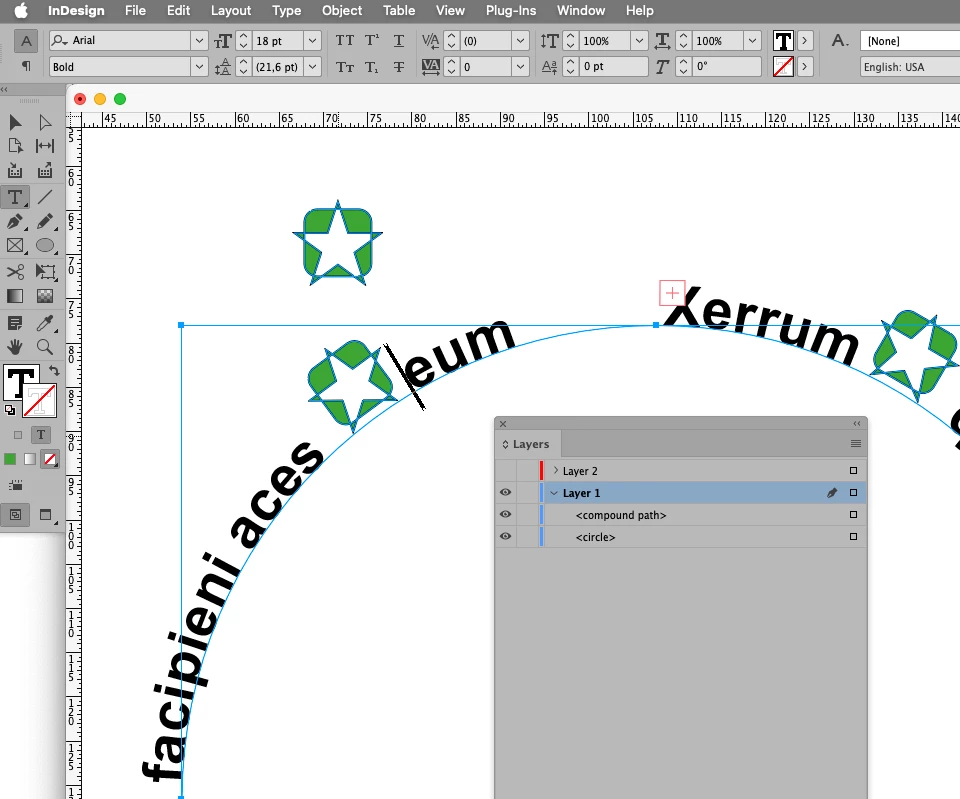
Task: Pick the Content Placer tool
Action: (45, 171)
